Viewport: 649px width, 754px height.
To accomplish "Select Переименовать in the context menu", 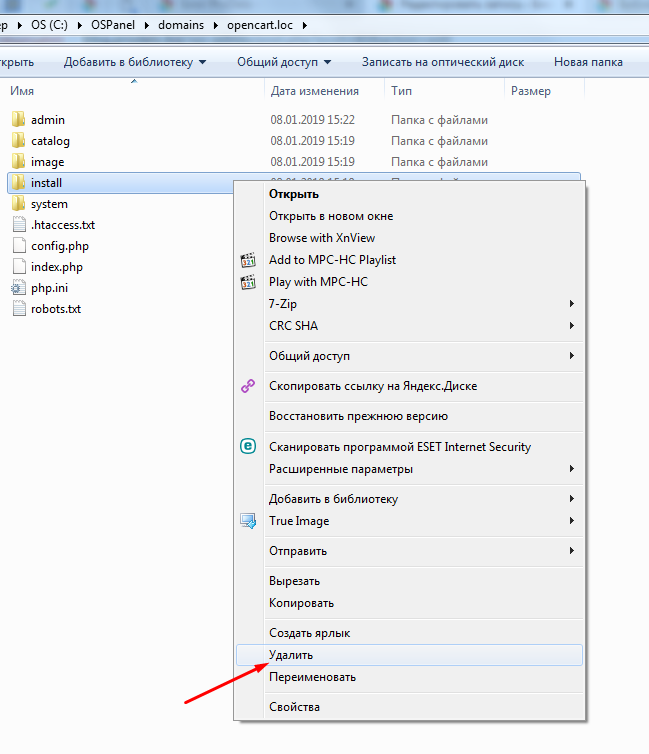I will 312,677.
